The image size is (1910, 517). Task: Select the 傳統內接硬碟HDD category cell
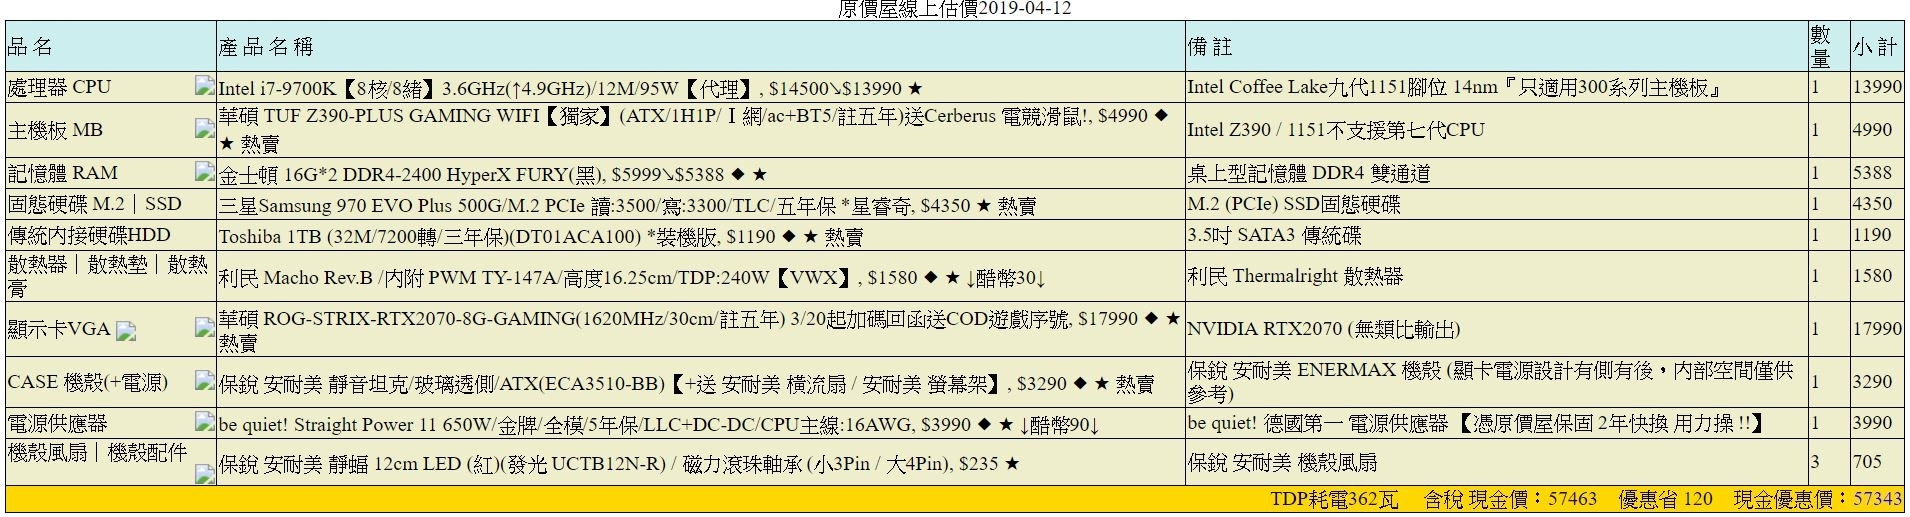point(110,235)
